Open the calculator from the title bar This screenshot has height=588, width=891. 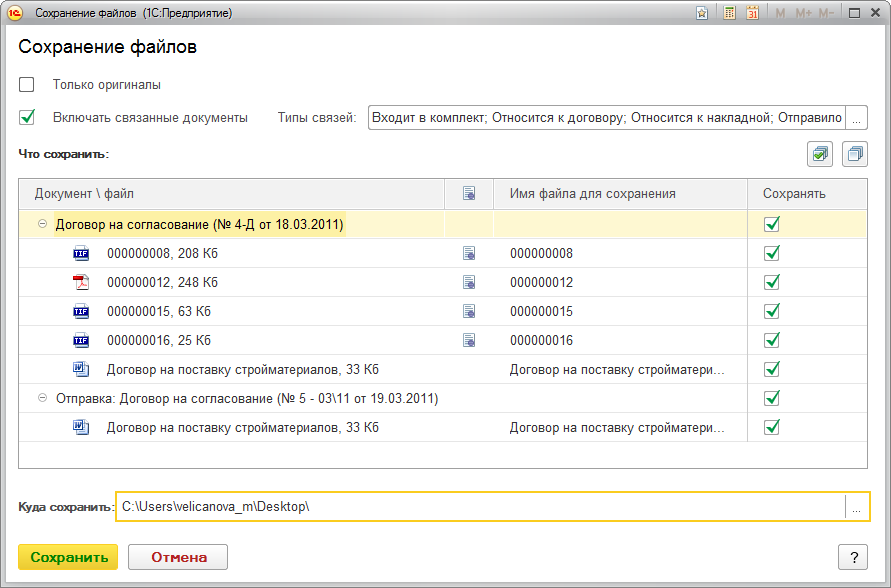tap(727, 13)
